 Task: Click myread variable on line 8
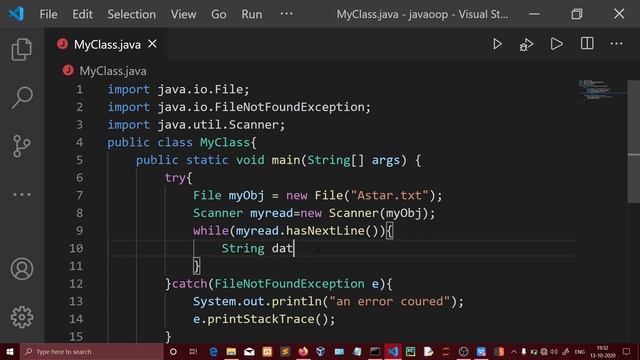point(271,213)
